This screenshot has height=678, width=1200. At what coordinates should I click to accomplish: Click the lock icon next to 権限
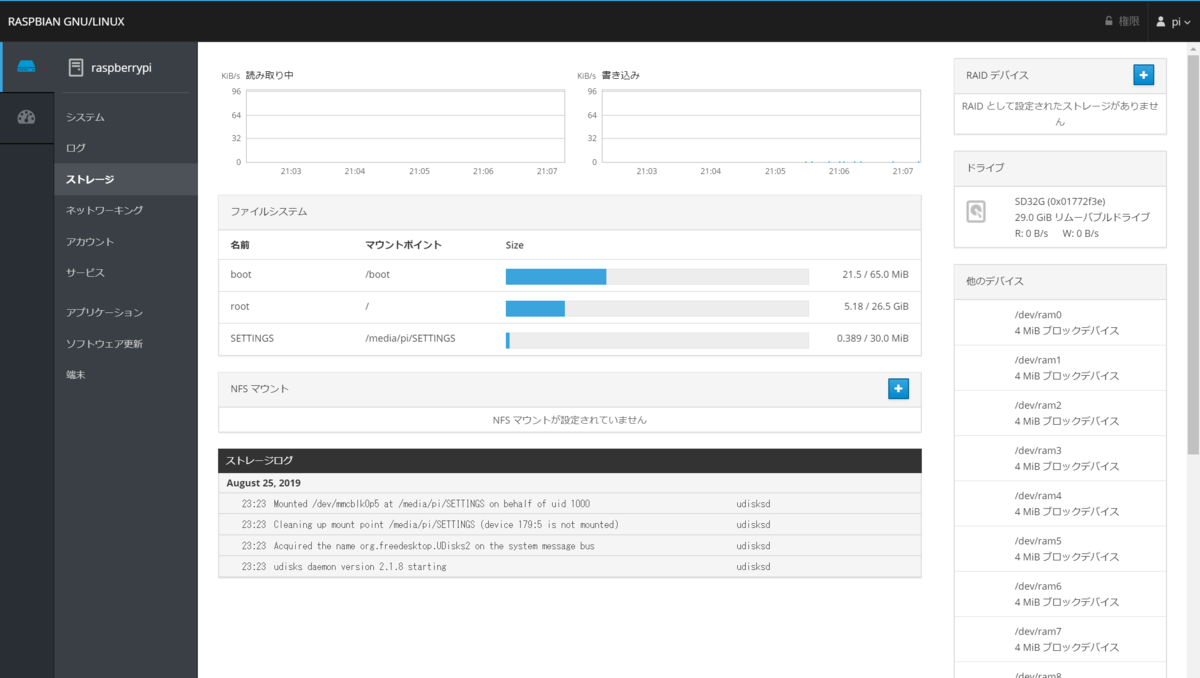pyautogui.click(x=1108, y=21)
